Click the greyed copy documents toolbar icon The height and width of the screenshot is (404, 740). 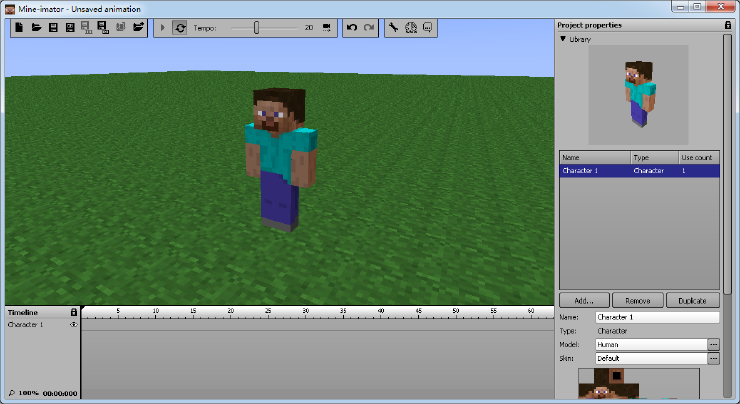[121, 27]
